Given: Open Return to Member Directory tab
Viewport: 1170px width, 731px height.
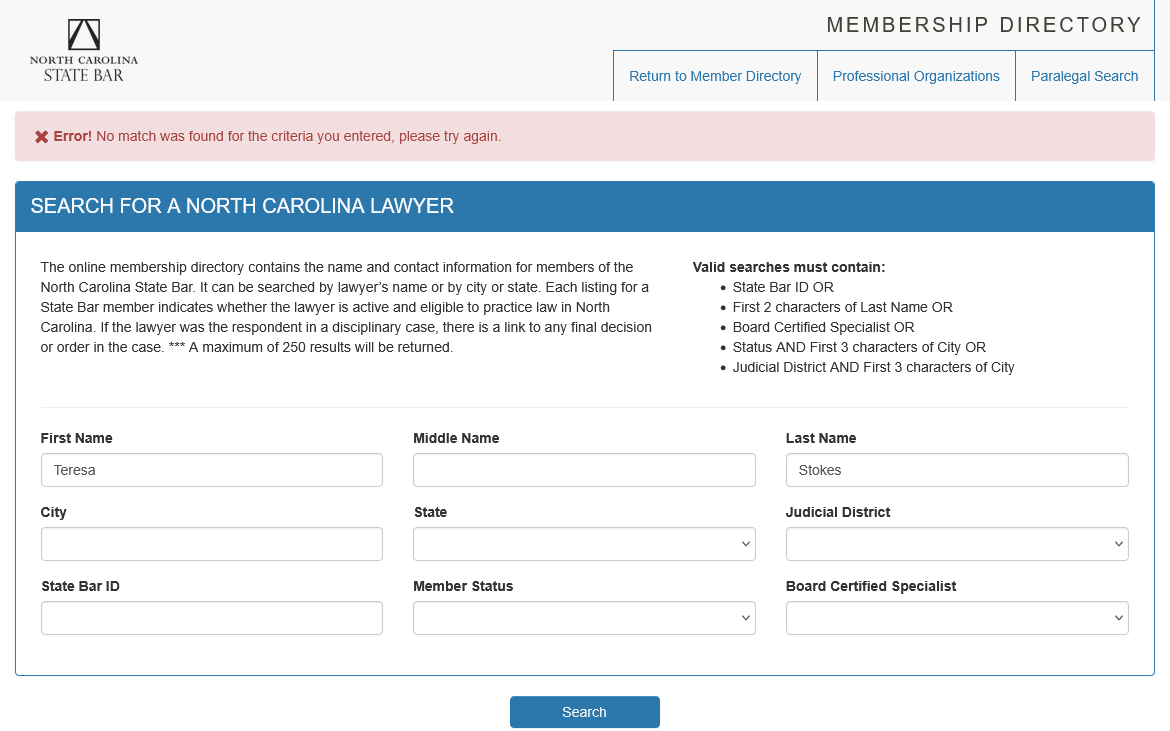Looking at the screenshot, I should click(715, 76).
